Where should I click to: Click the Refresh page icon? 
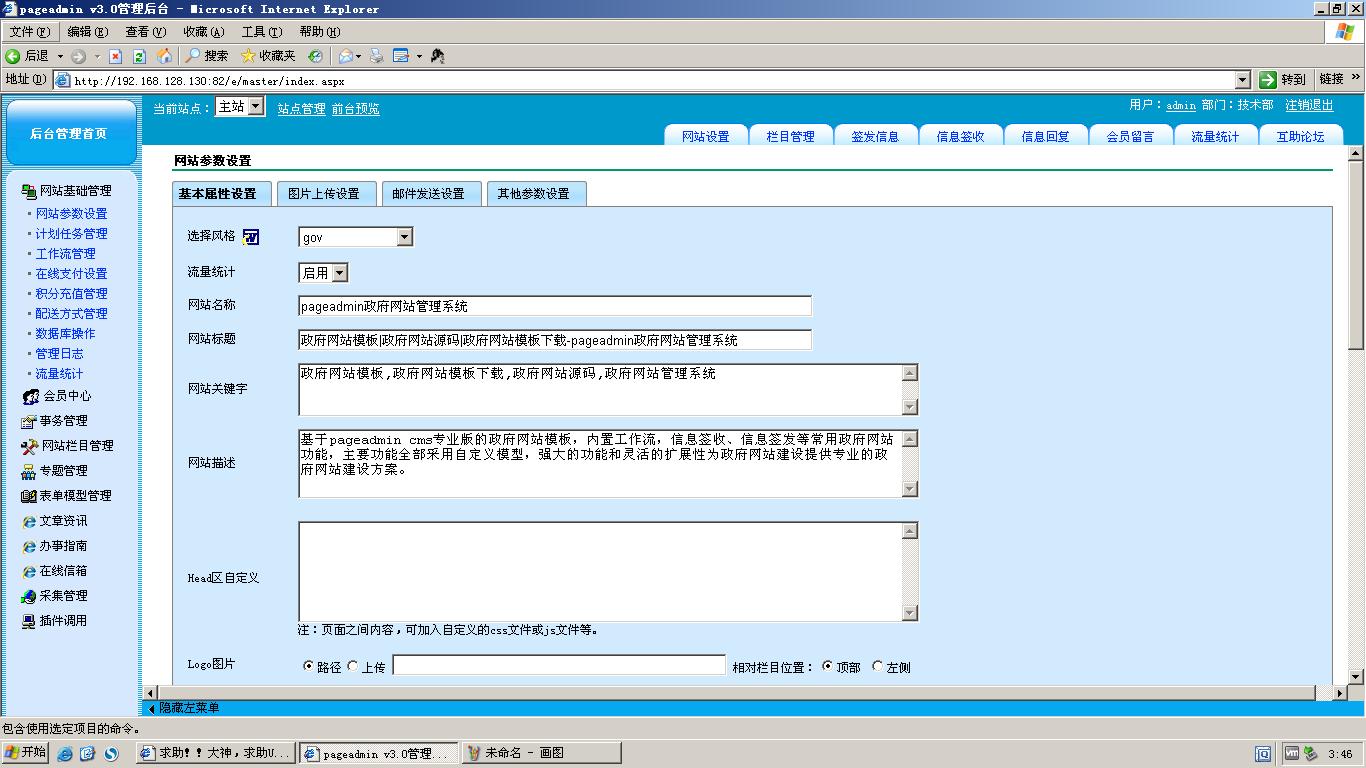[x=139, y=56]
